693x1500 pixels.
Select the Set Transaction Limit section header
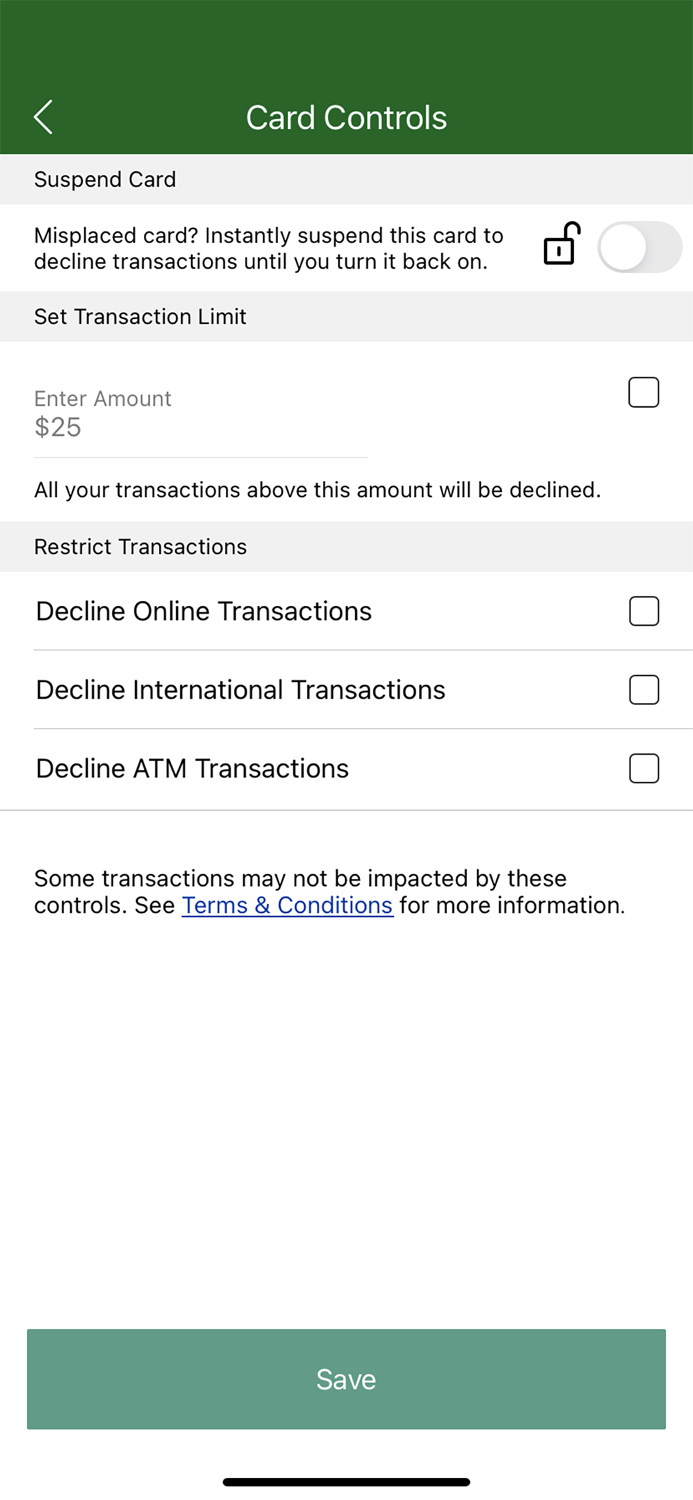(x=140, y=317)
